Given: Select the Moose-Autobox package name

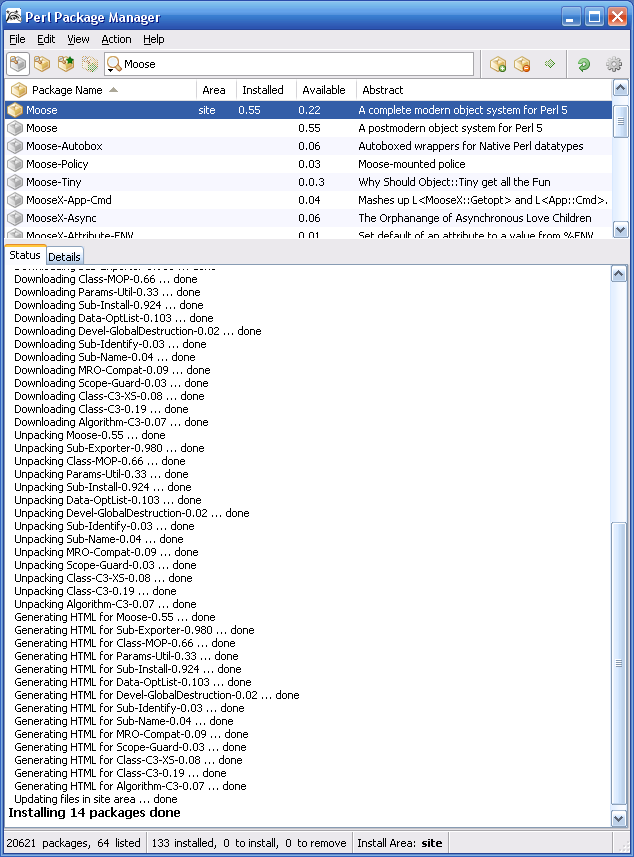Looking at the screenshot, I should 64,146.
